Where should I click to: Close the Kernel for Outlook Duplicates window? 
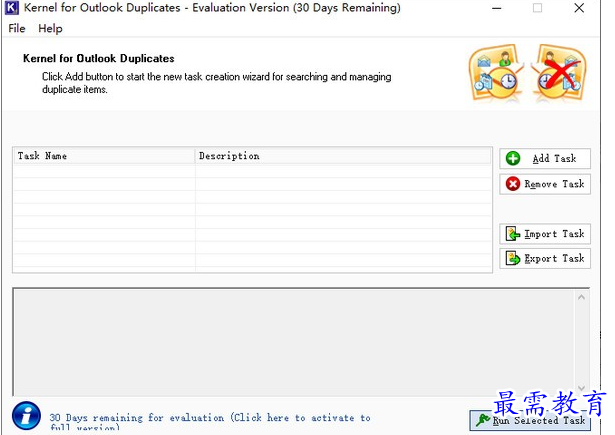579,8
